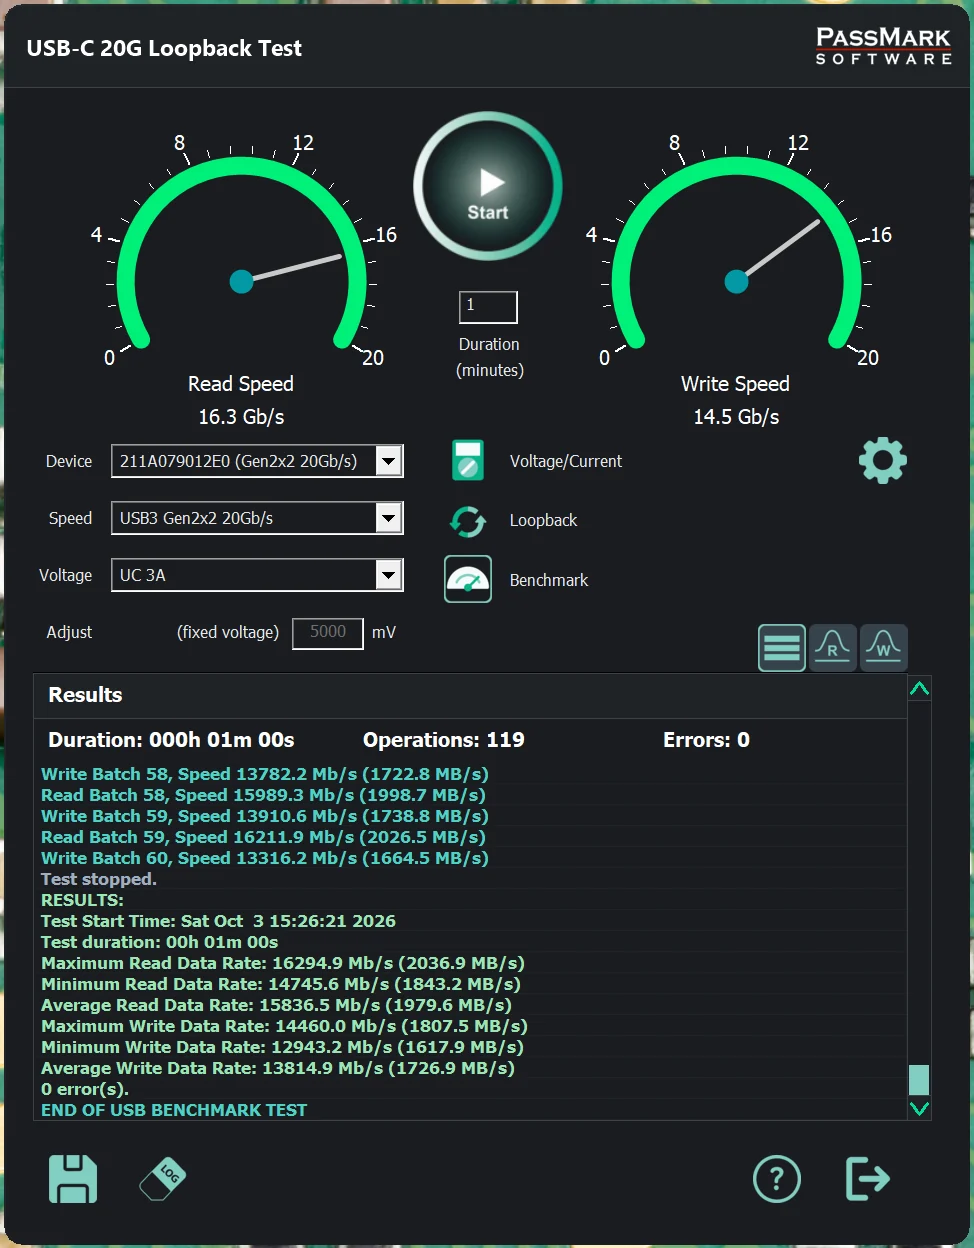This screenshot has height=1248, width=974.
Task: Click the 'Operations: 119' counter
Action: [443, 740]
